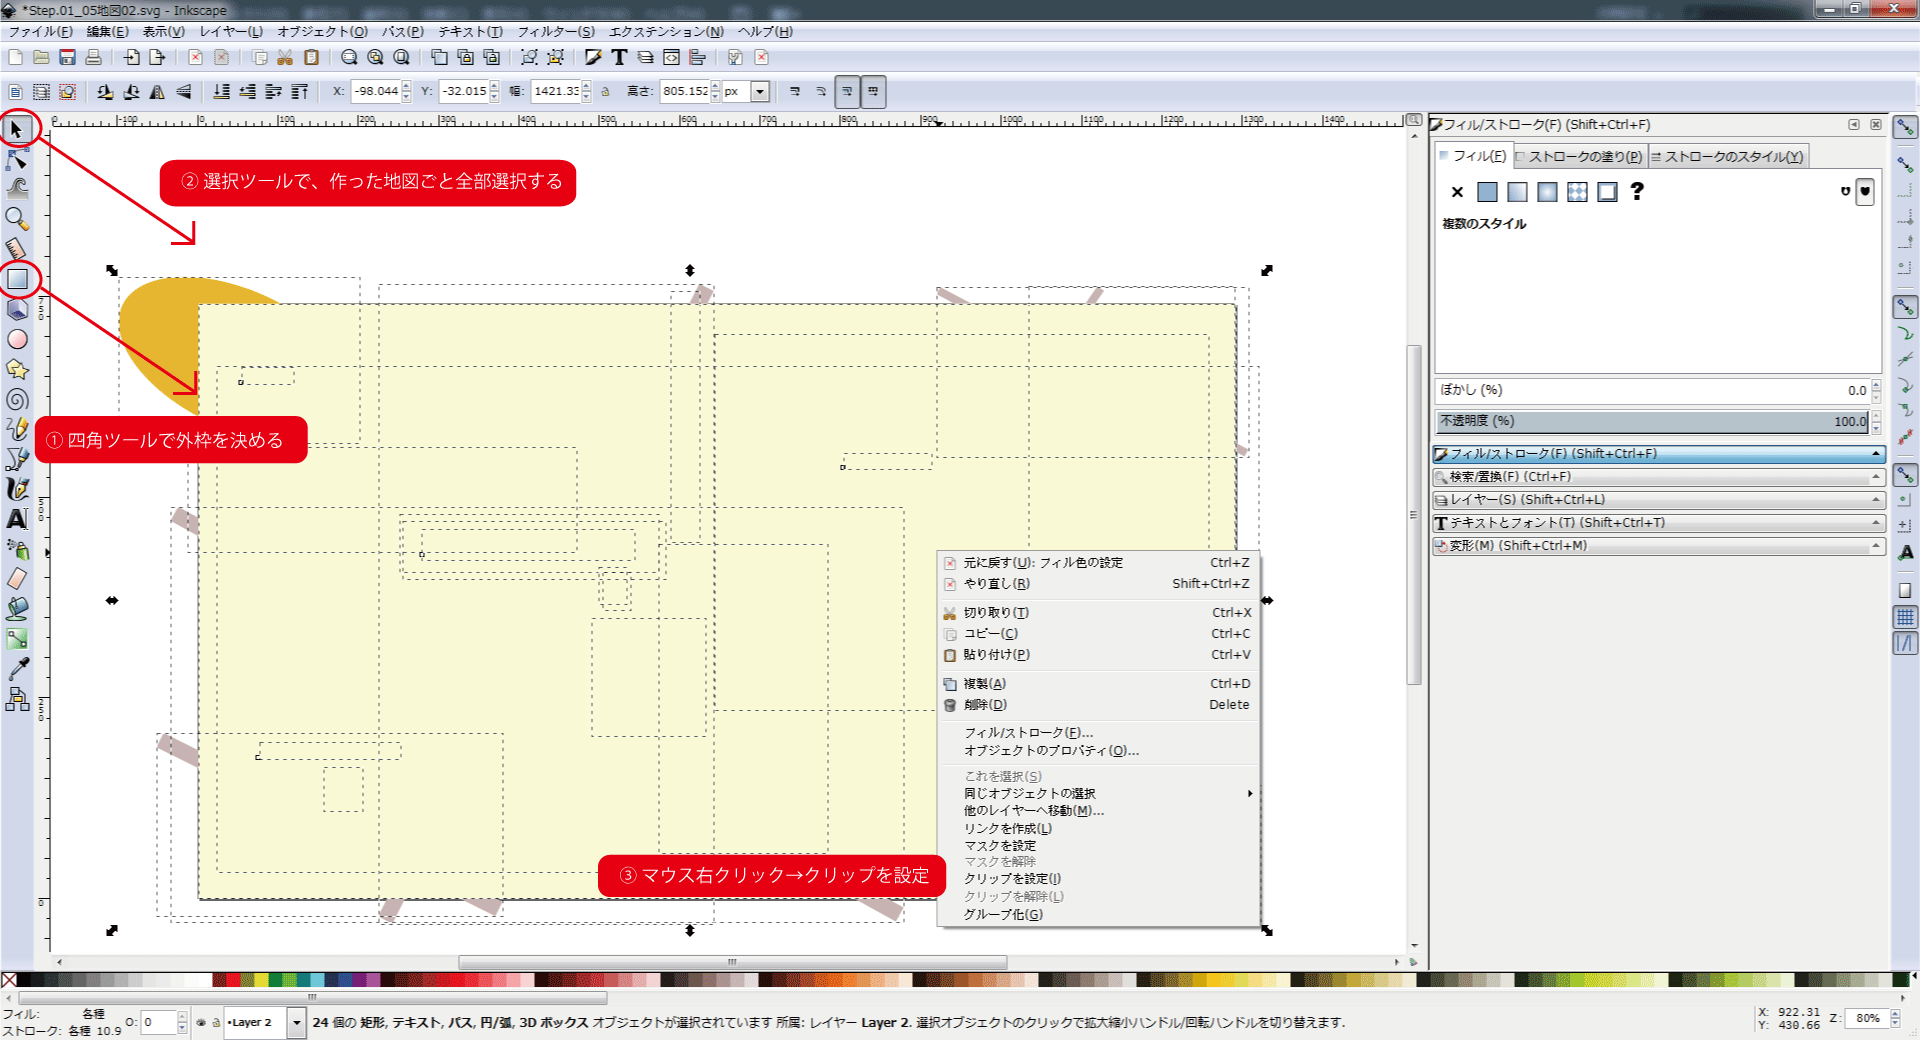Adjust the 不透明度 opacity slider
The height and width of the screenshot is (1060, 1920).
[x=1650, y=421]
